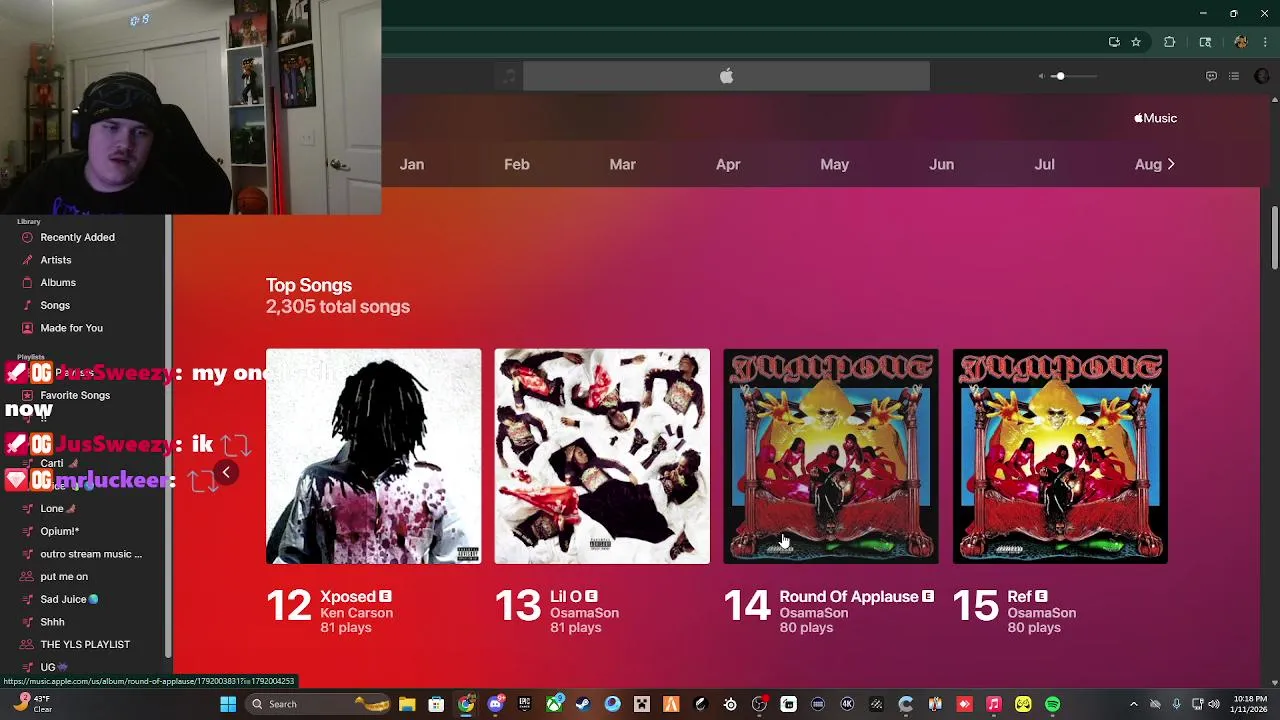Click the Ref album artwork

point(1060,456)
